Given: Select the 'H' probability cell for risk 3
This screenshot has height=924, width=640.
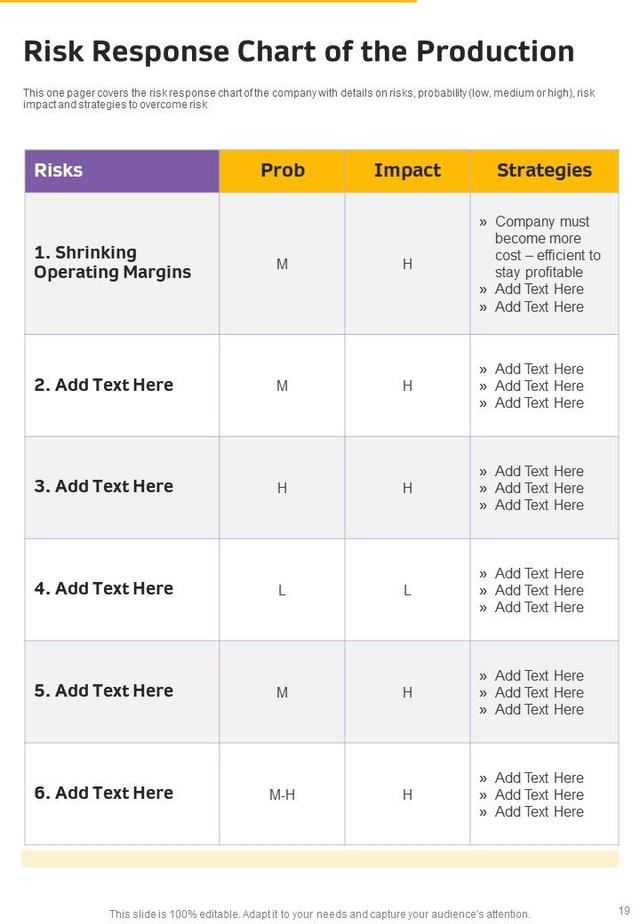Looking at the screenshot, I should click(282, 489).
